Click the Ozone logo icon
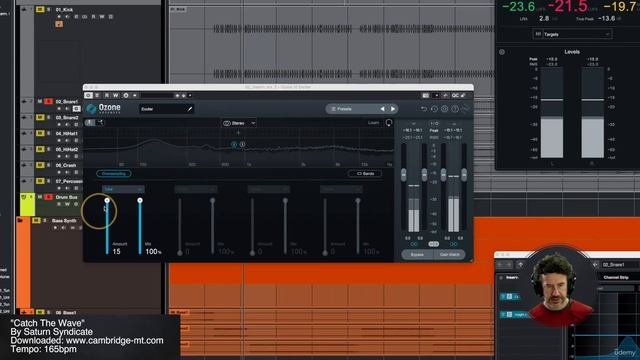 [x=91, y=109]
